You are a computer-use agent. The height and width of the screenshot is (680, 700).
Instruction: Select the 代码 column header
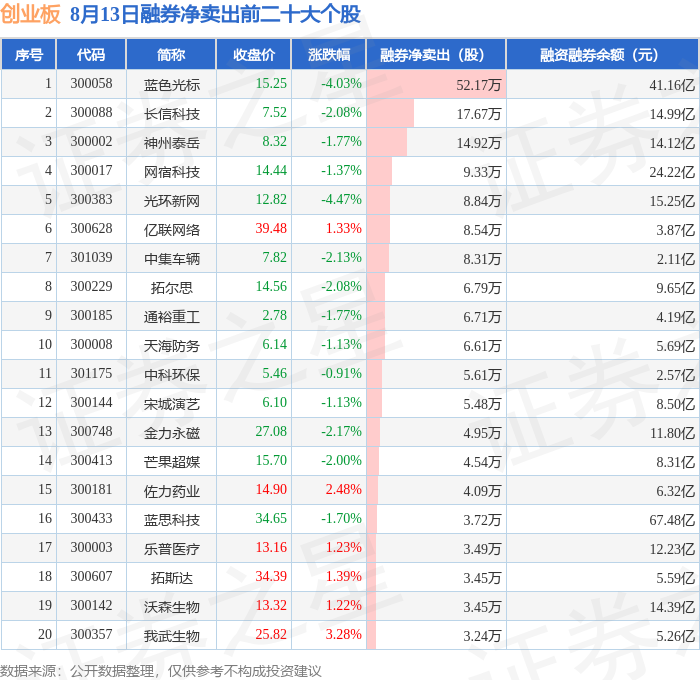click(91, 54)
